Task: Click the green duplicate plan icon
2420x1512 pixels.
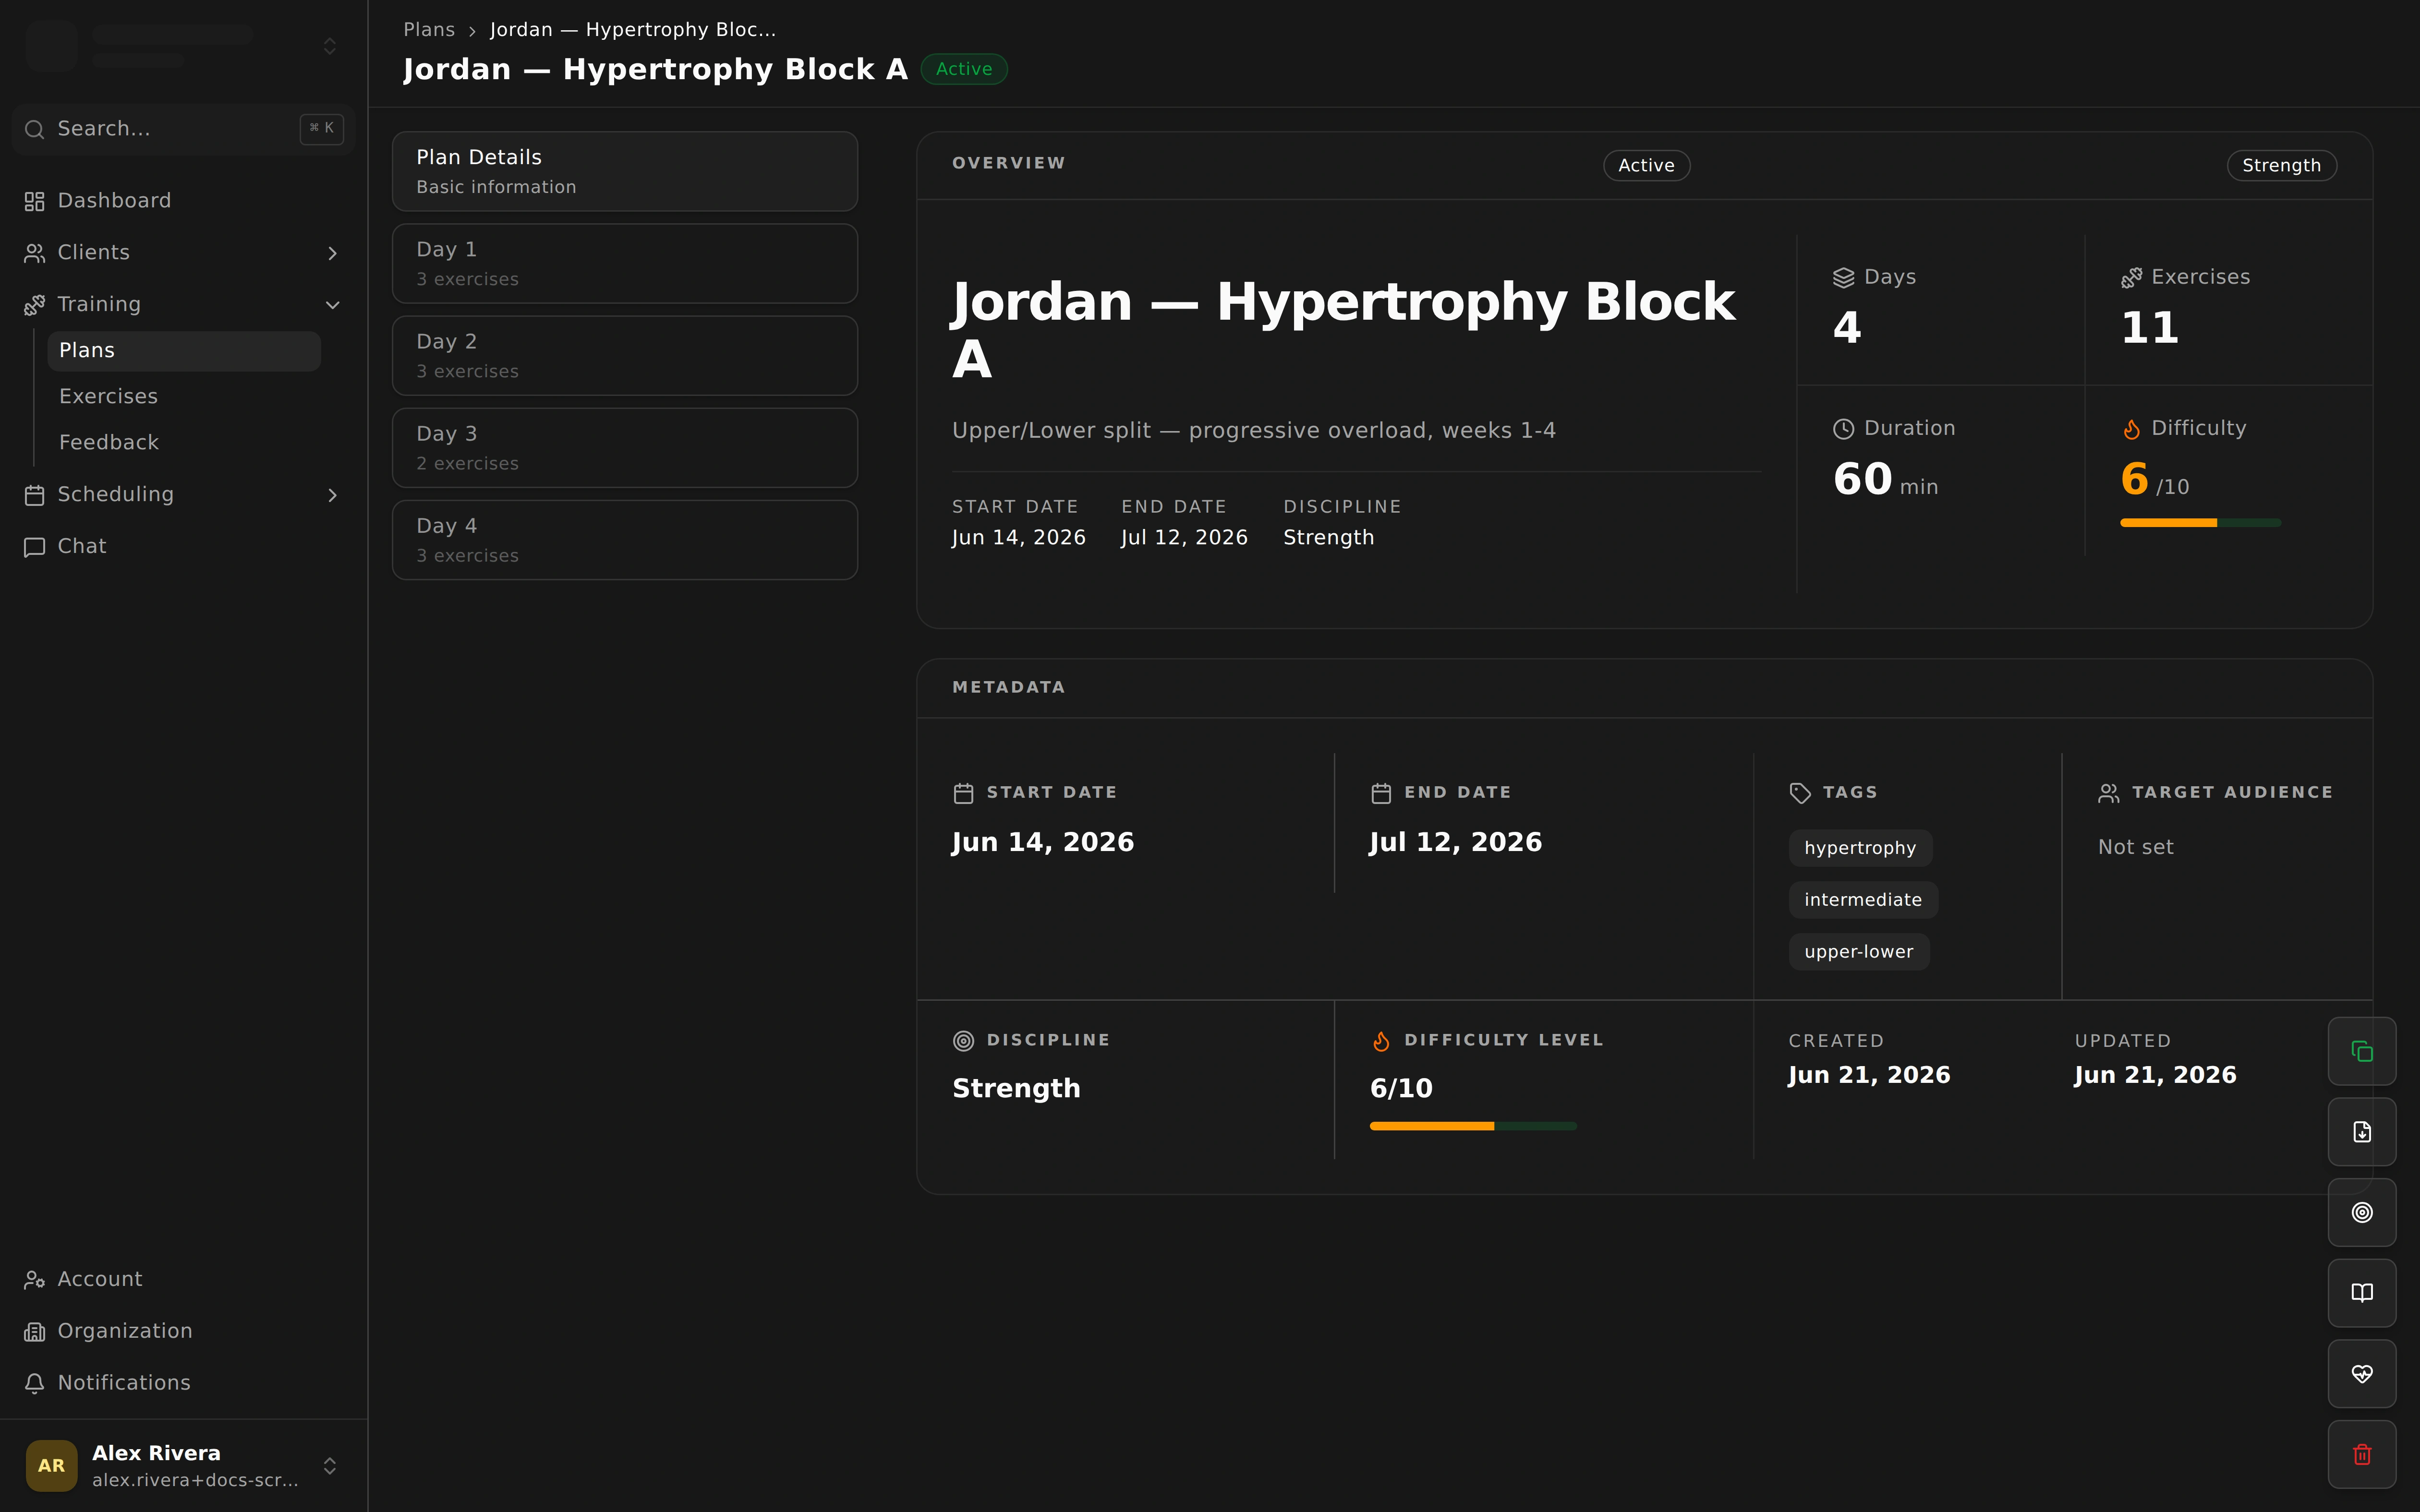Action: click(2362, 1051)
